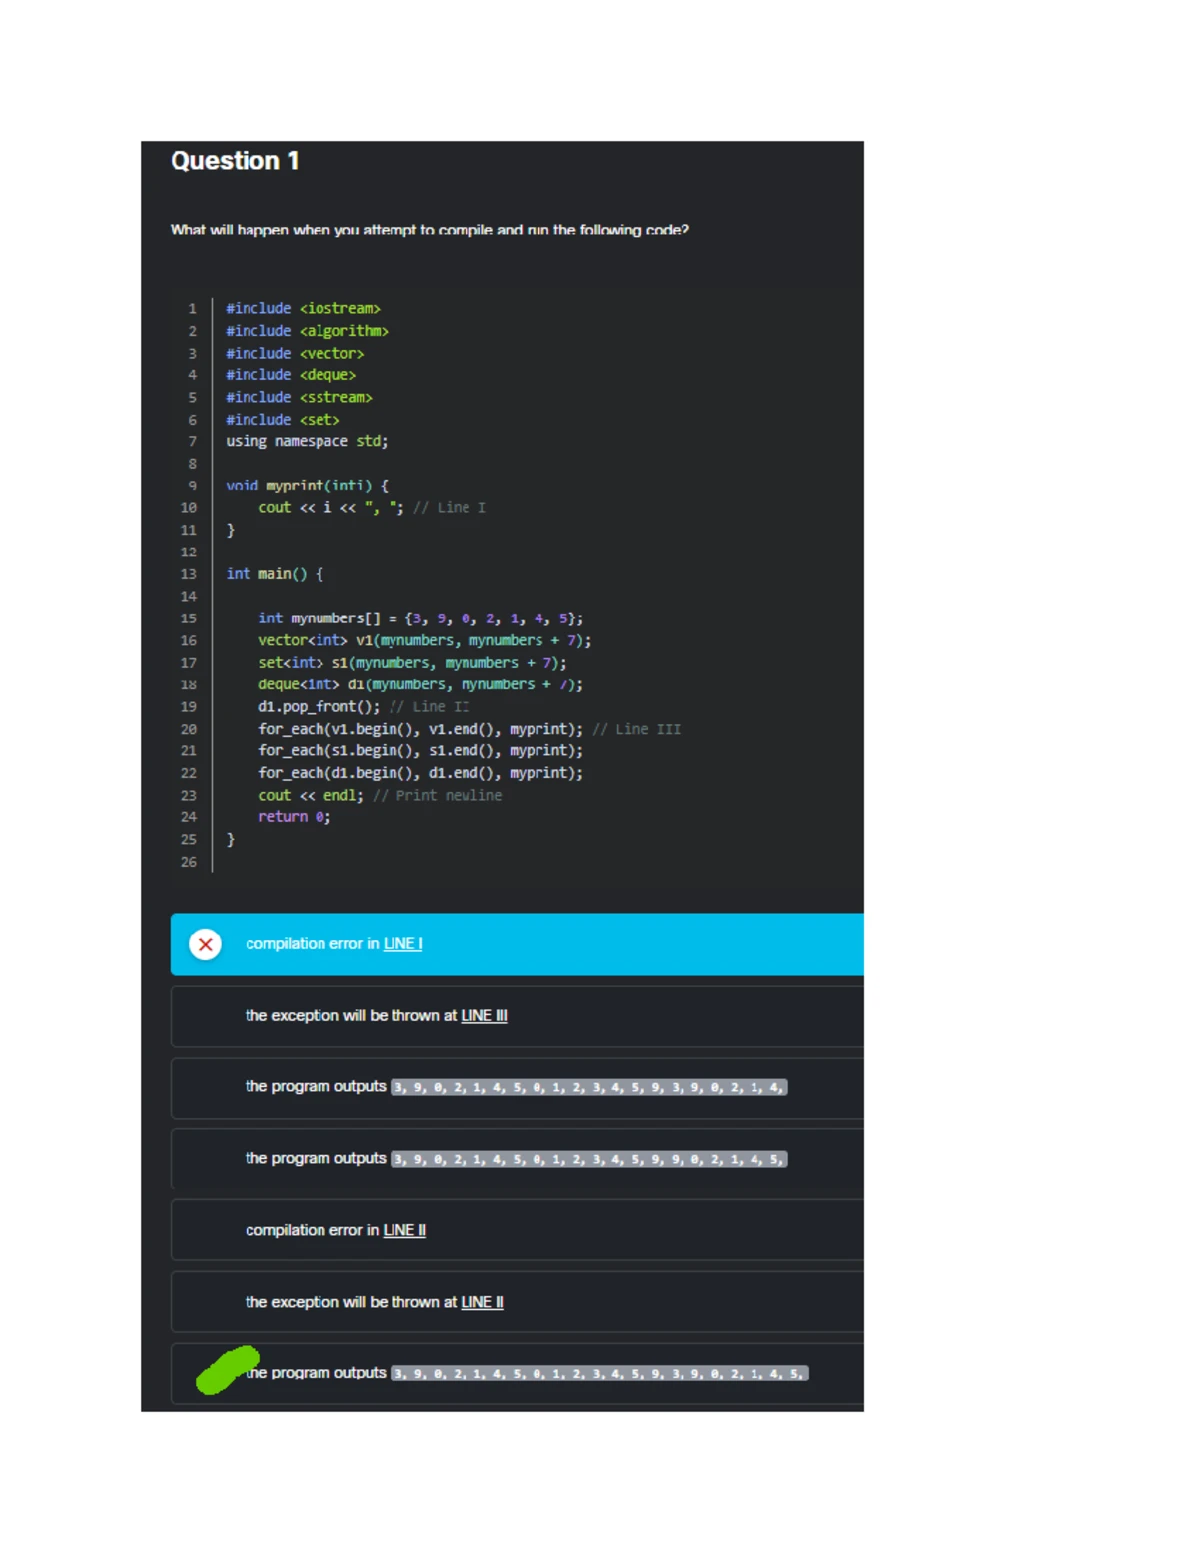This screenshot has height=1553, width=1200.
Task: Click the '// Line III' comment in code
Action: (x=636, y=729)
